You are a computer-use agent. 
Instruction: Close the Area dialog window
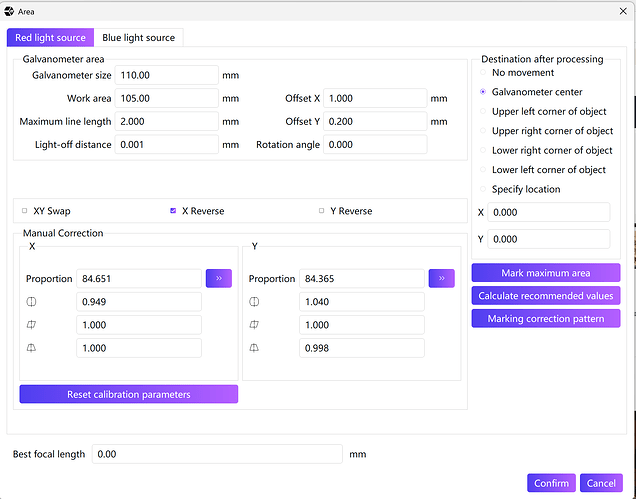[x=623, y=11]
